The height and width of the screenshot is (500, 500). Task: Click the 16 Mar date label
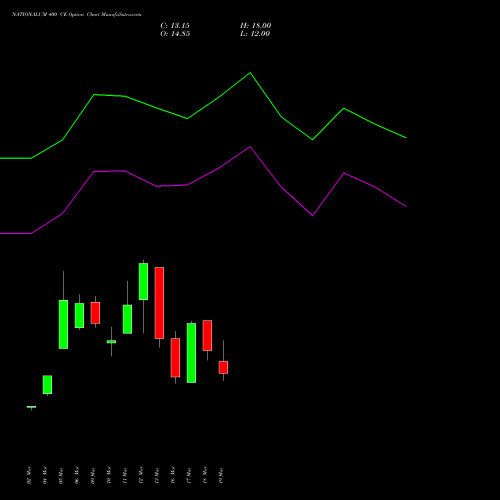[173, 475]
